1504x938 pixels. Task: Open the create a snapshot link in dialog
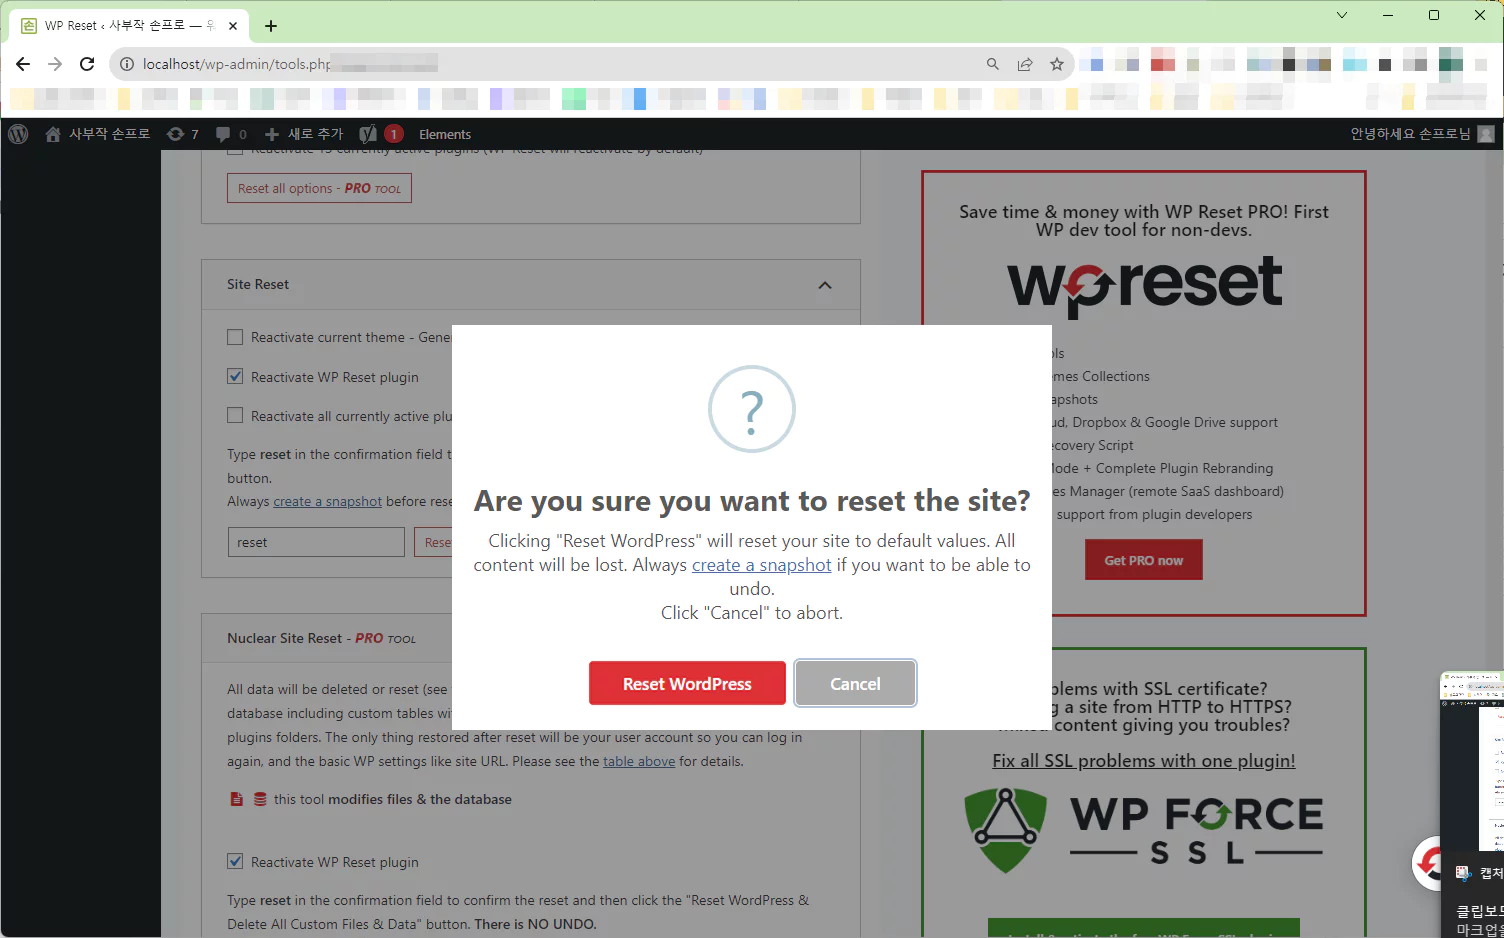[x=761, y=565]
